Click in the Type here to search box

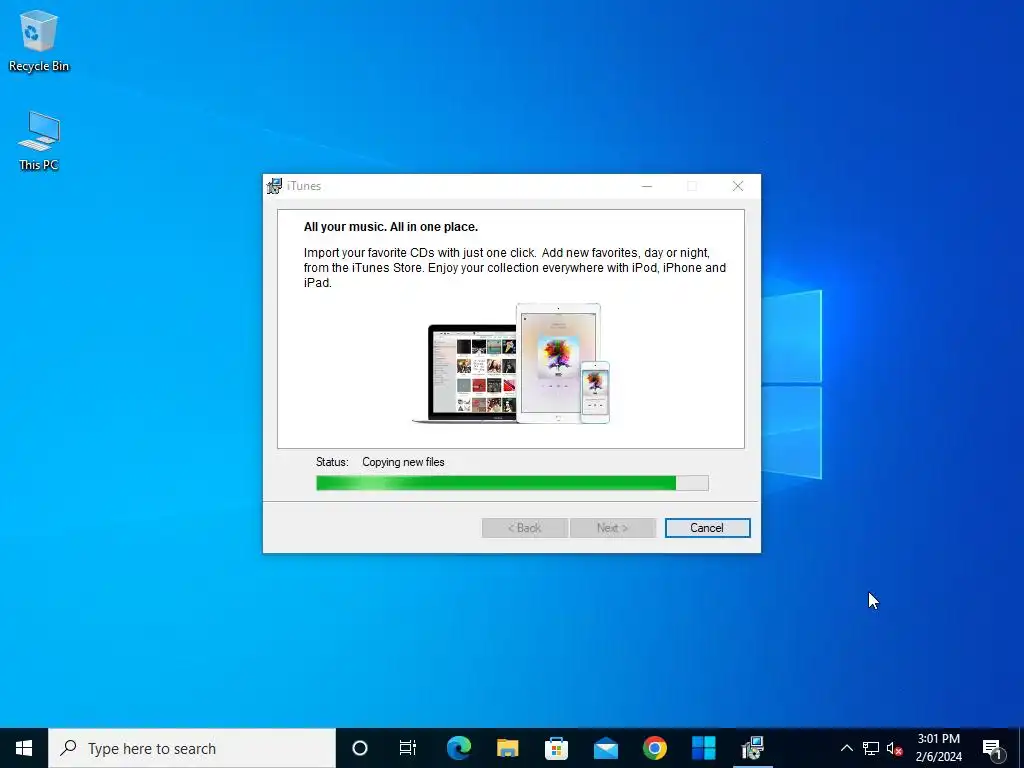pyautogui.click(x=192, y=748)
